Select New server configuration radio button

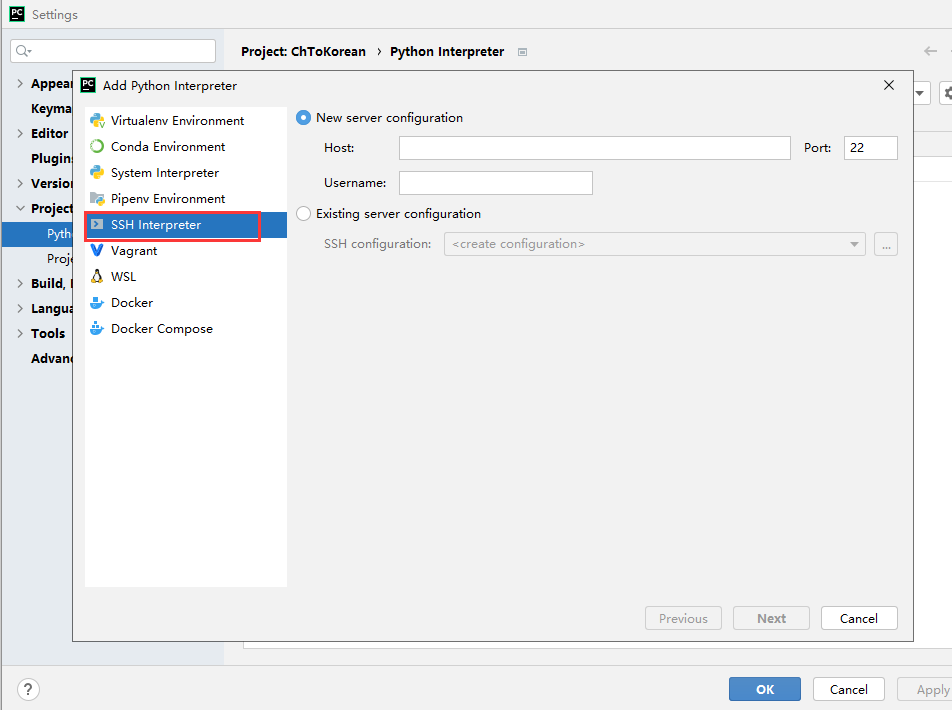click(x=304, y=118)
